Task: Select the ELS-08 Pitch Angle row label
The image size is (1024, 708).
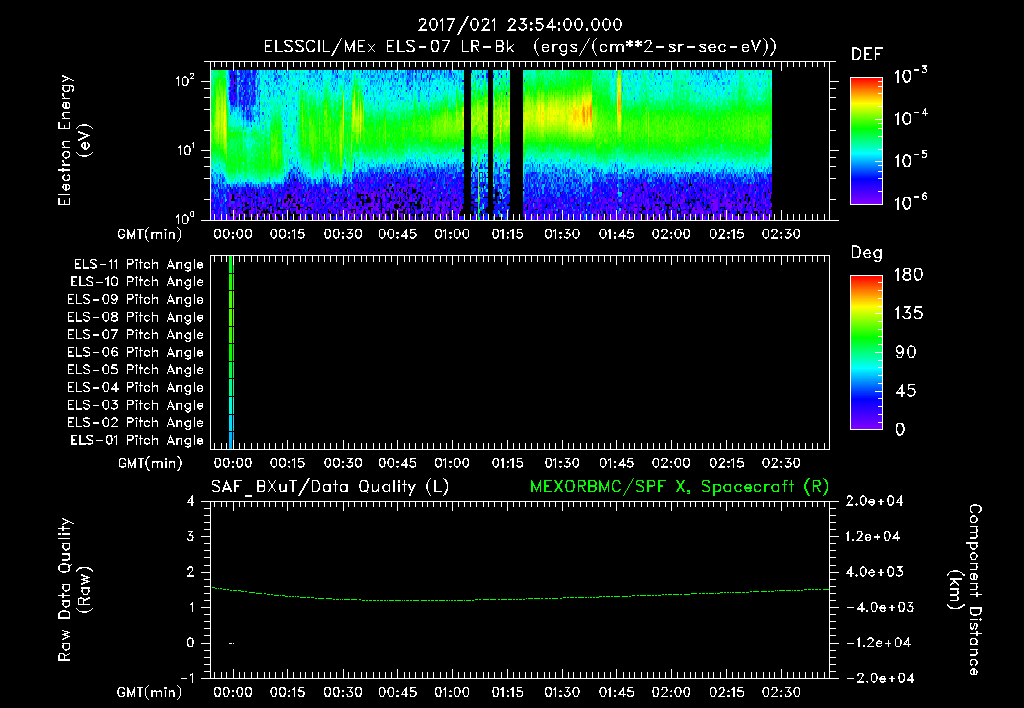Action: (x=136, y=317)
